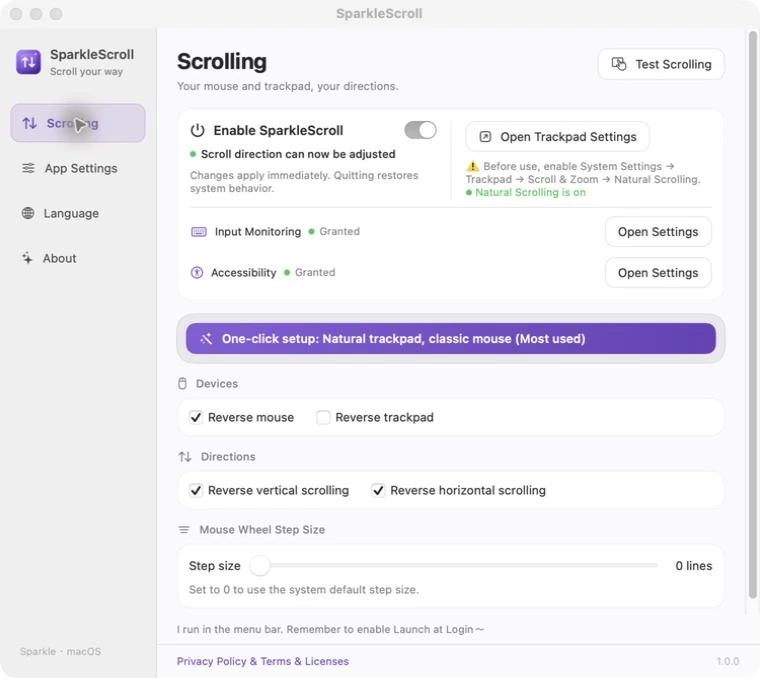The width and height of the screenshot is (760, 678).
Task: Click the arrows icon beside Directions heading
Action: click(x=185, y=457)
